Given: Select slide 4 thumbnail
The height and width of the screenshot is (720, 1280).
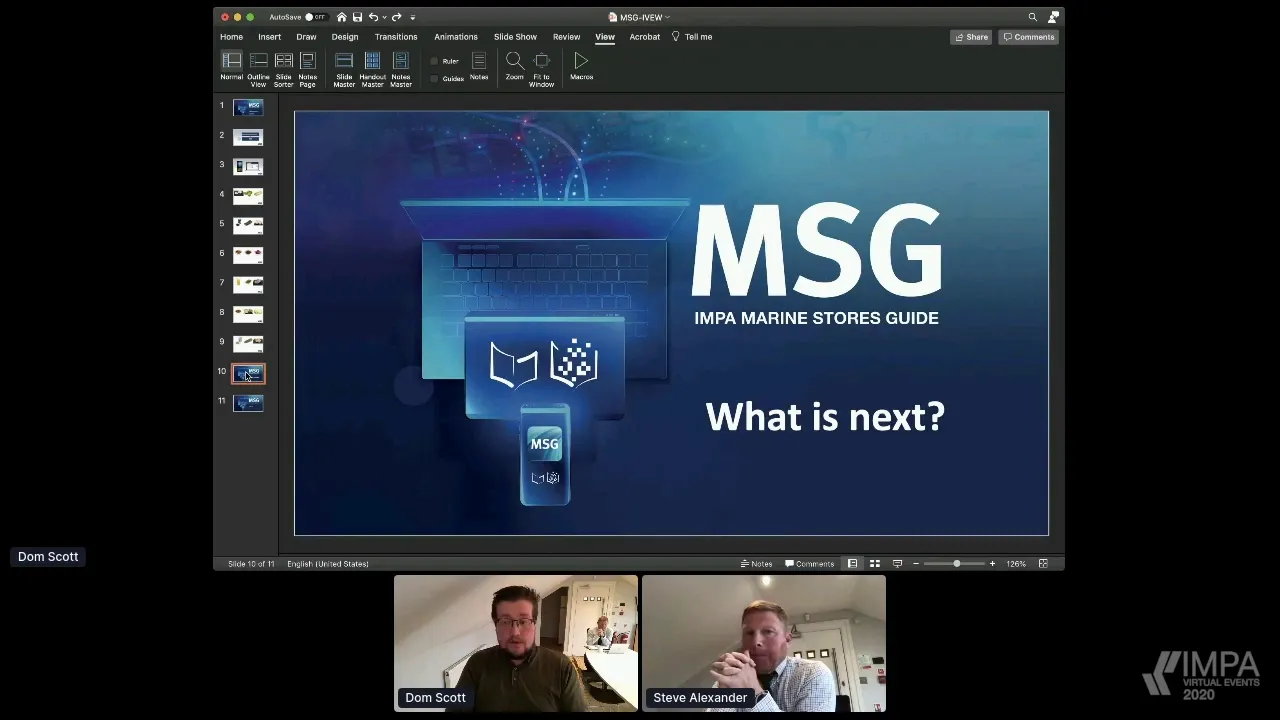Looking at the screenshot, I should coord(248,196).
